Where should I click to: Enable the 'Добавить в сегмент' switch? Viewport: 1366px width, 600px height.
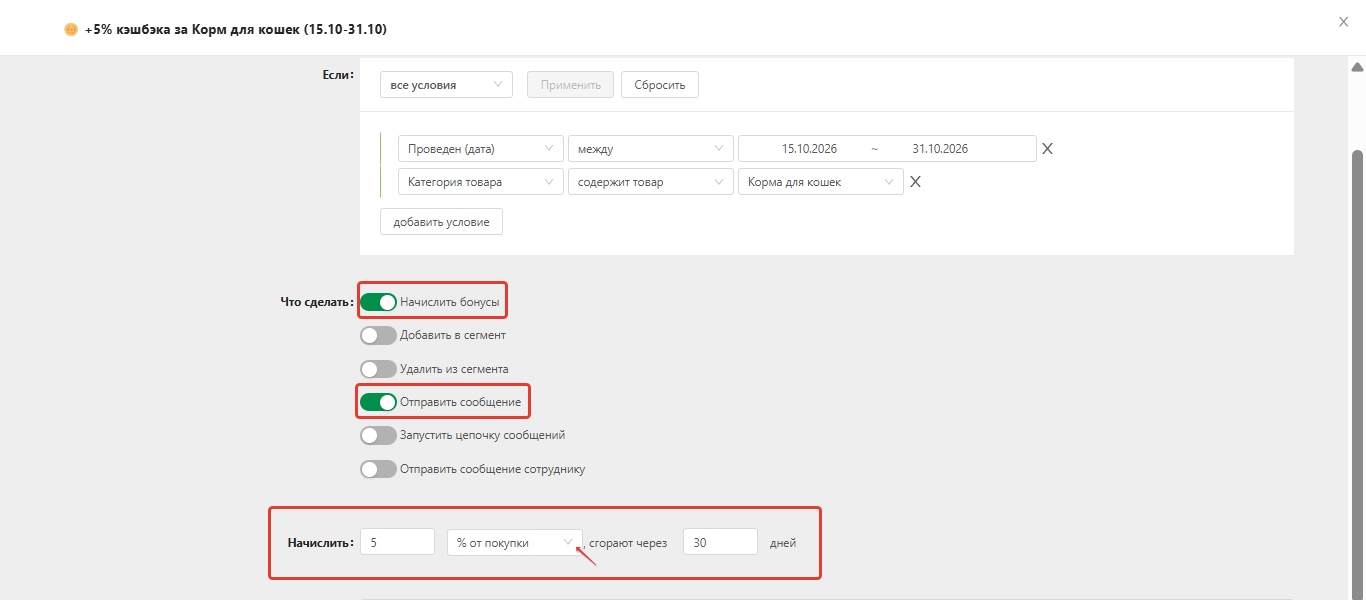tap(378, 335)
